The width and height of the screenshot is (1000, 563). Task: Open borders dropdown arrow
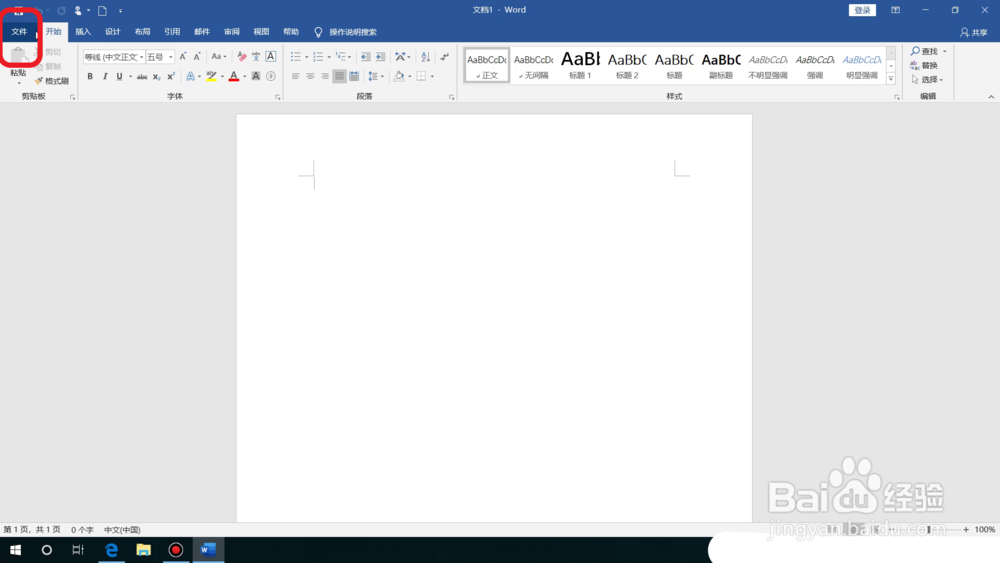pyautogui.click(x=432, y=77)
